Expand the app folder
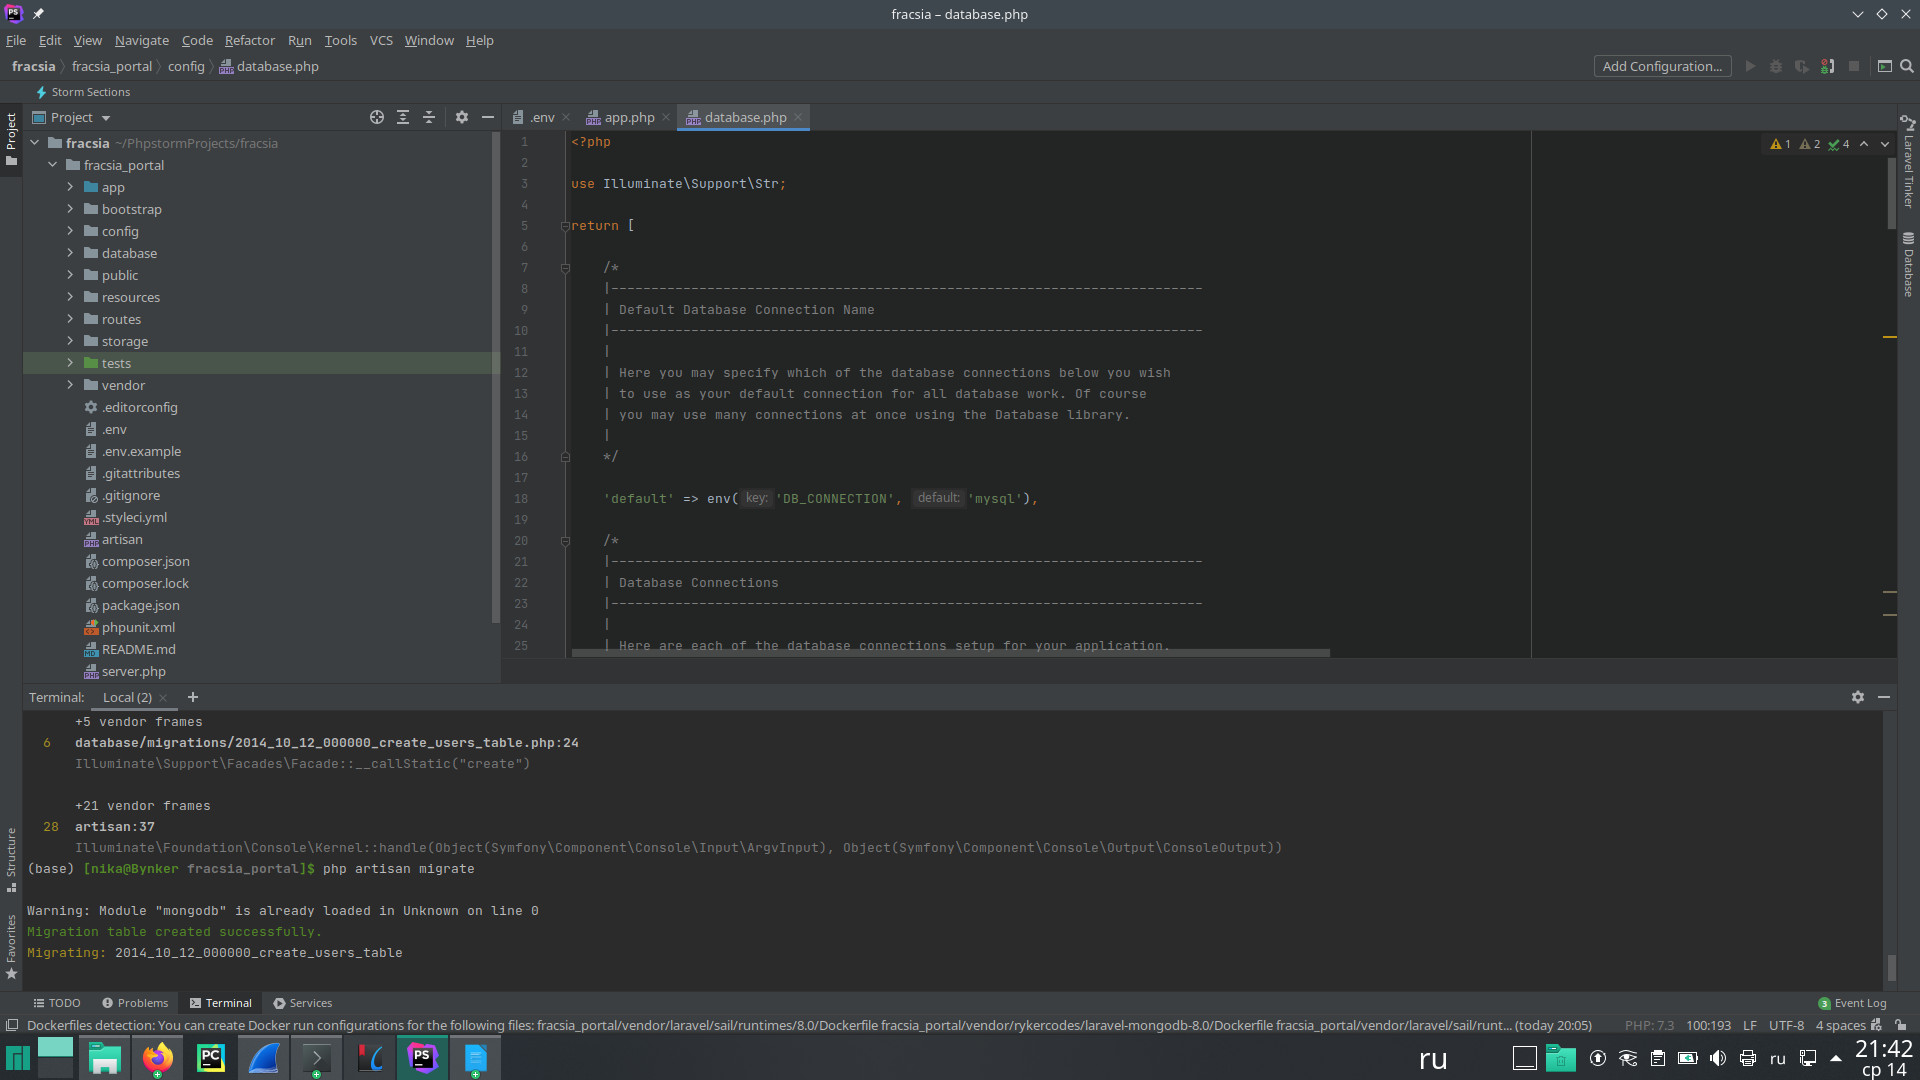The width and height of the screenshot is (1920, 1080). coord(70,187)
